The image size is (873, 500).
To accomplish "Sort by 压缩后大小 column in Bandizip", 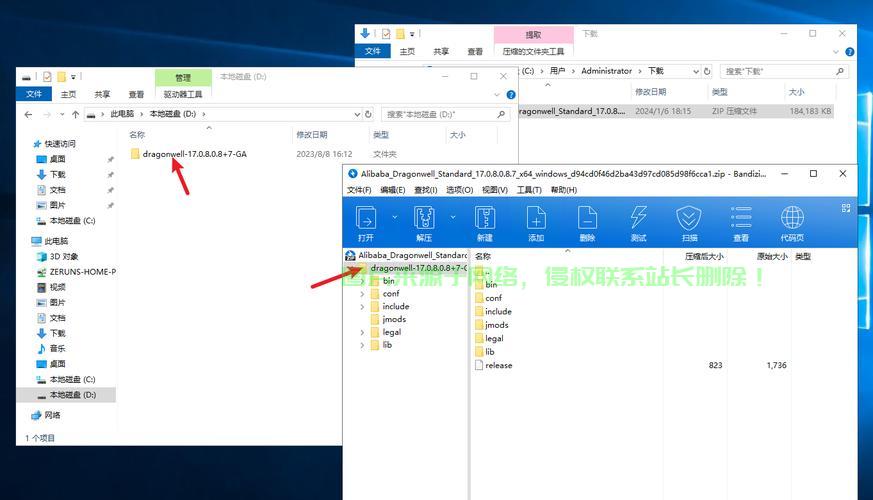I will coord(704,257).
